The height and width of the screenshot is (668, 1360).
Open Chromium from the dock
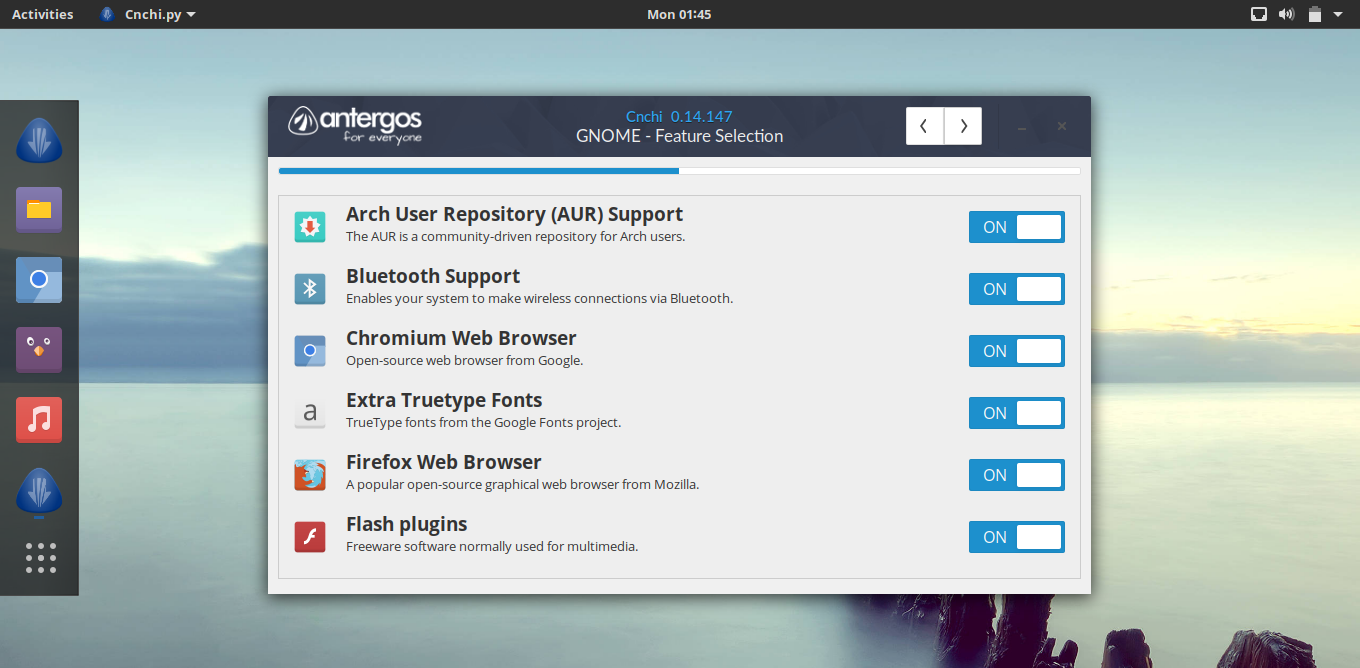(39, 280)
